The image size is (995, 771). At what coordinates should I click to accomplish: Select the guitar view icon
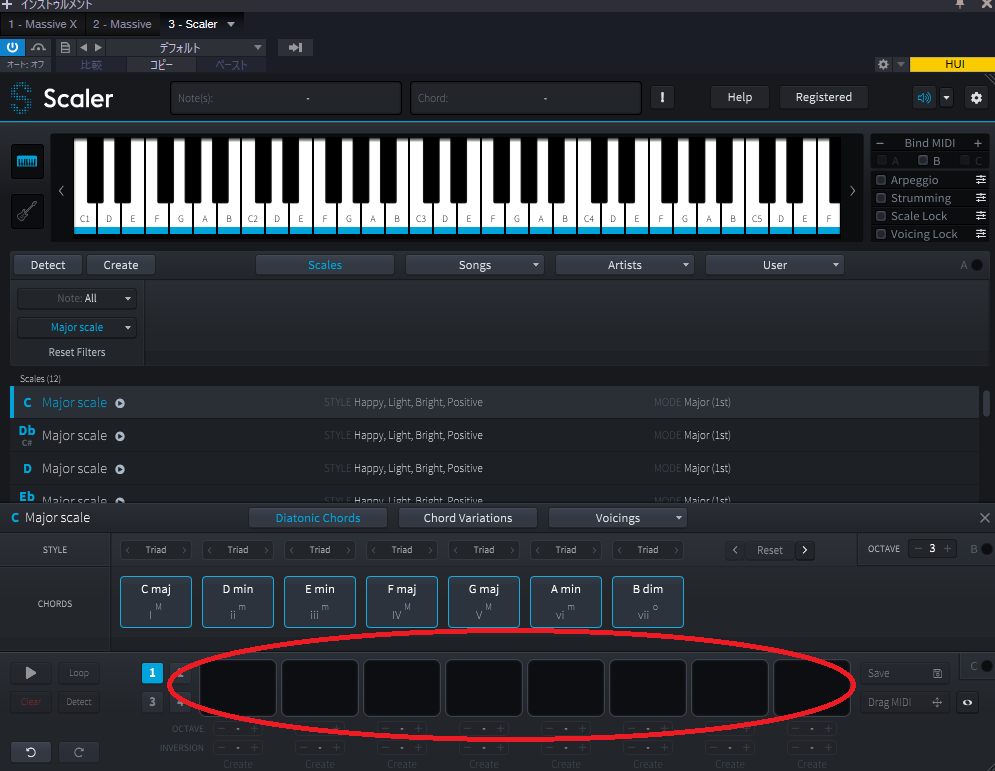pyautogui.click(x=27, y=211)
